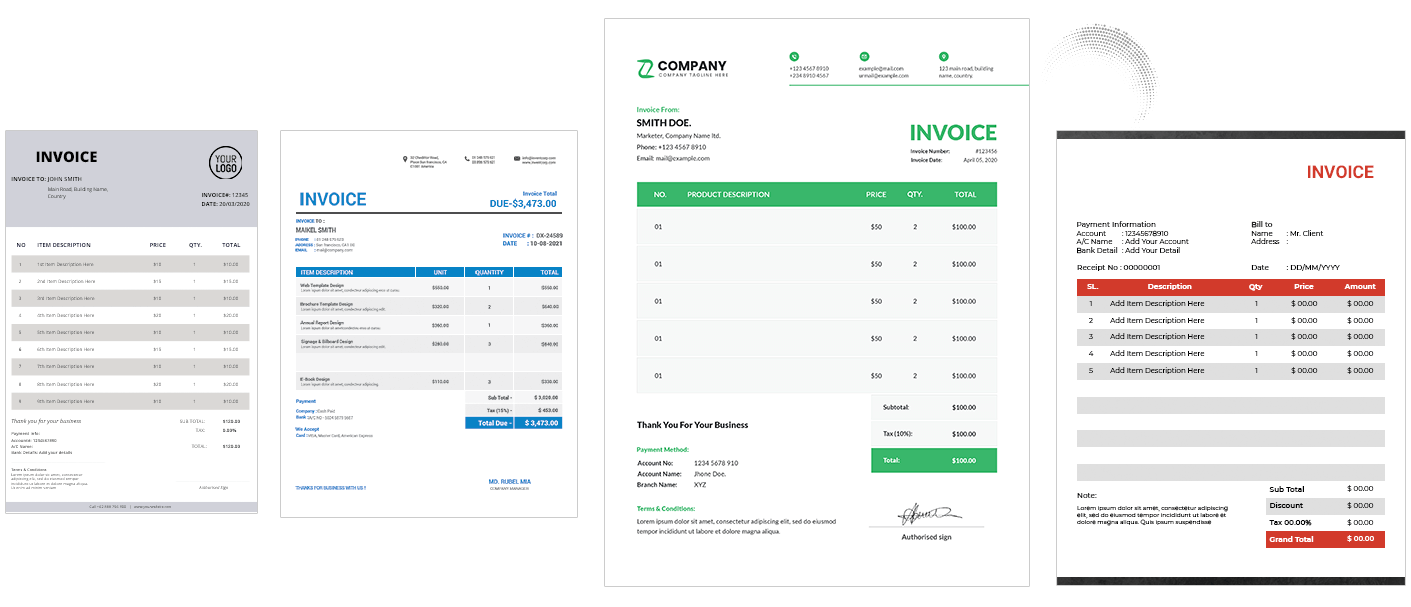This screenshot has height=607, width=1411.
Task: Select the name SMITH DOE.
Action: coord(664,122)
